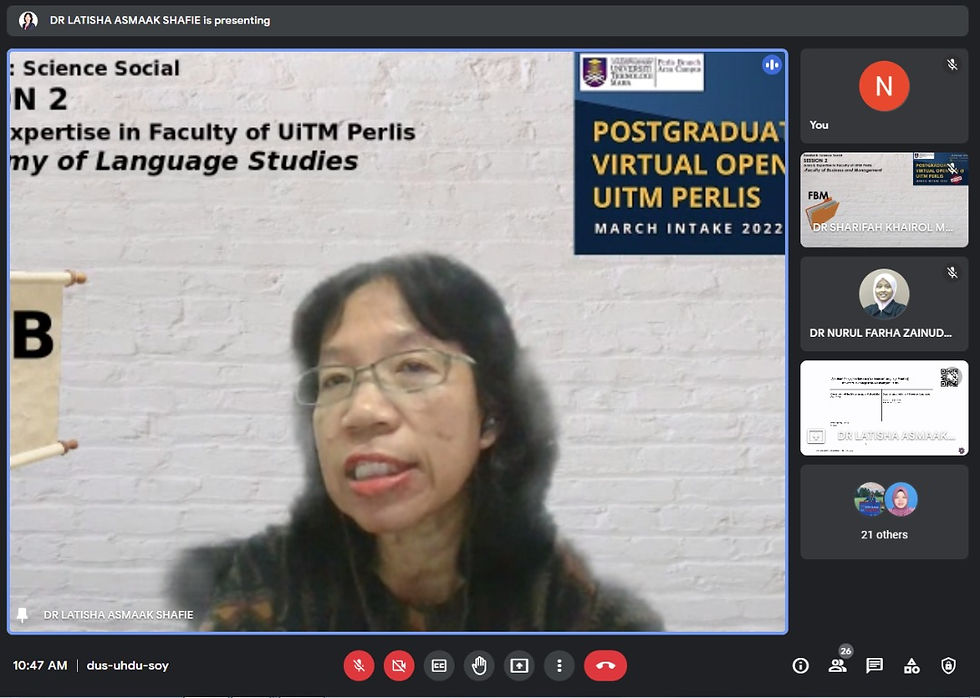Toggle closed captions
This screenshot has height=698, width=980.
[439, 666]
